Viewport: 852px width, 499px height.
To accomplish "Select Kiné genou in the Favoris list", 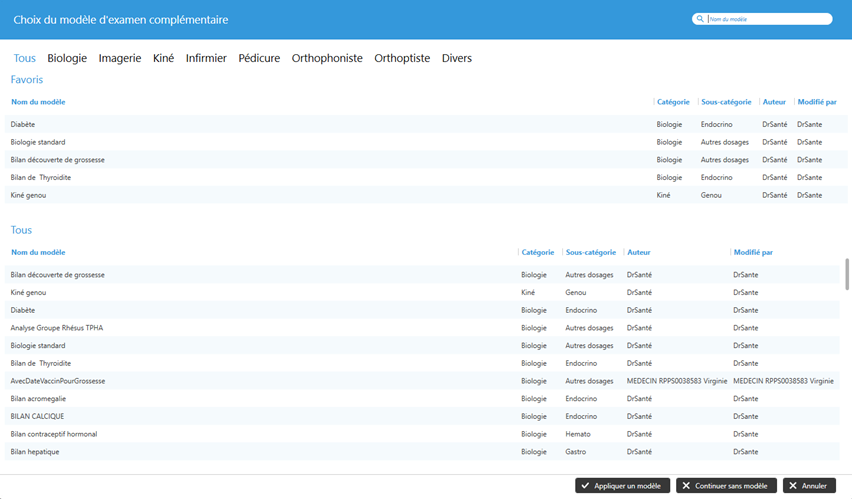I will 28,195.
